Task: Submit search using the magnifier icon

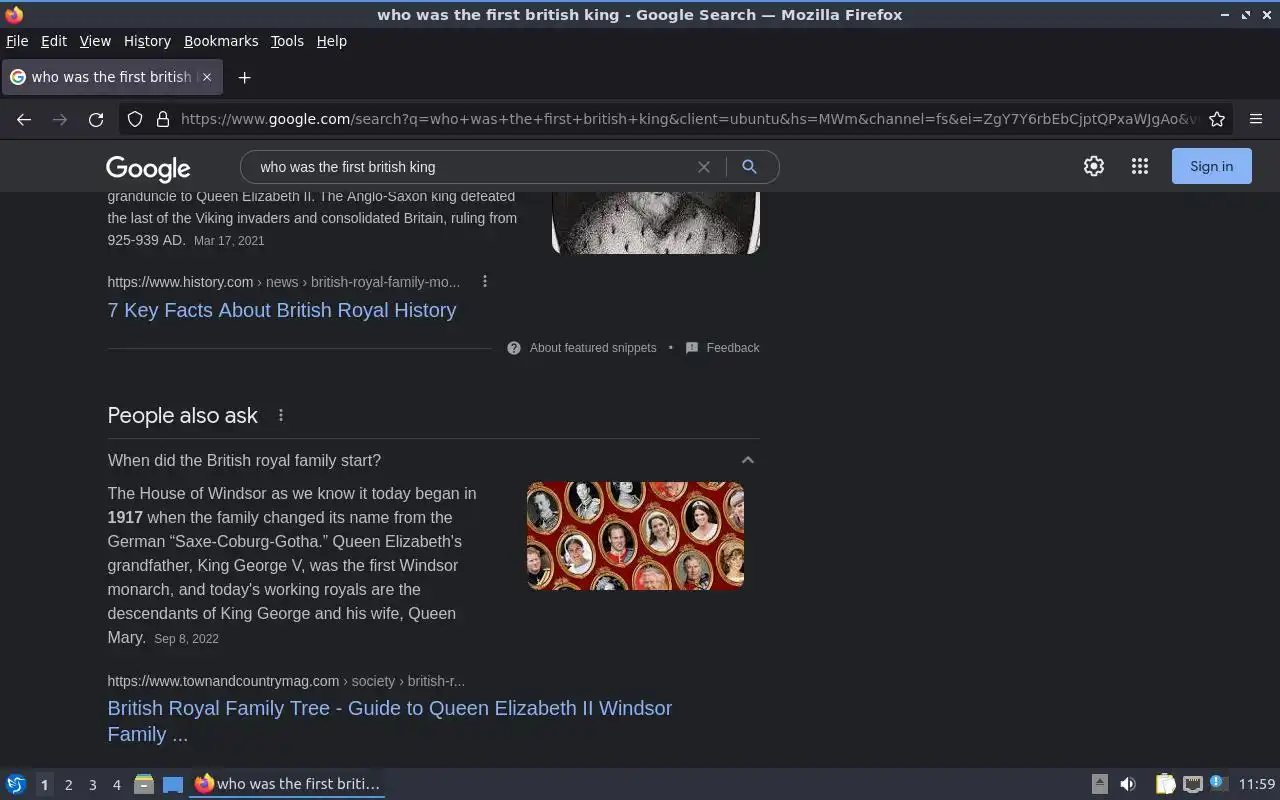Action: pos(749,167)
